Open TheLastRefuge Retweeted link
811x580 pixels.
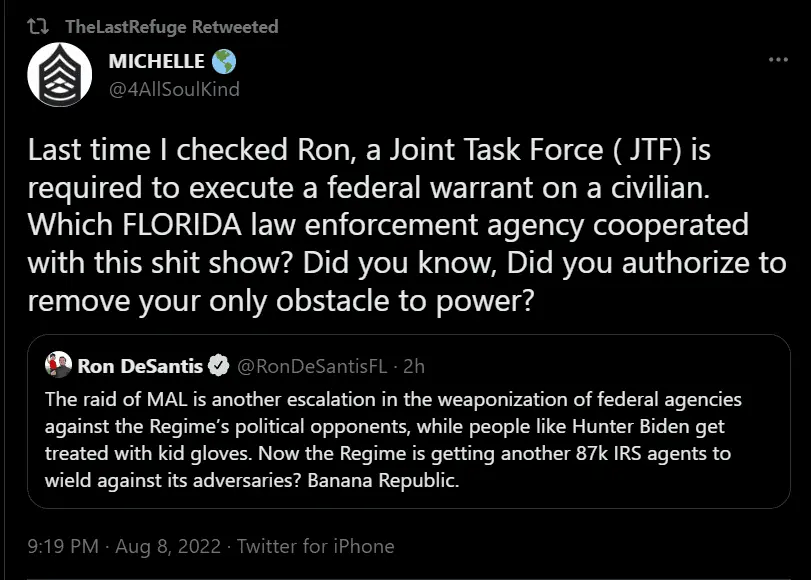[171, 27]
